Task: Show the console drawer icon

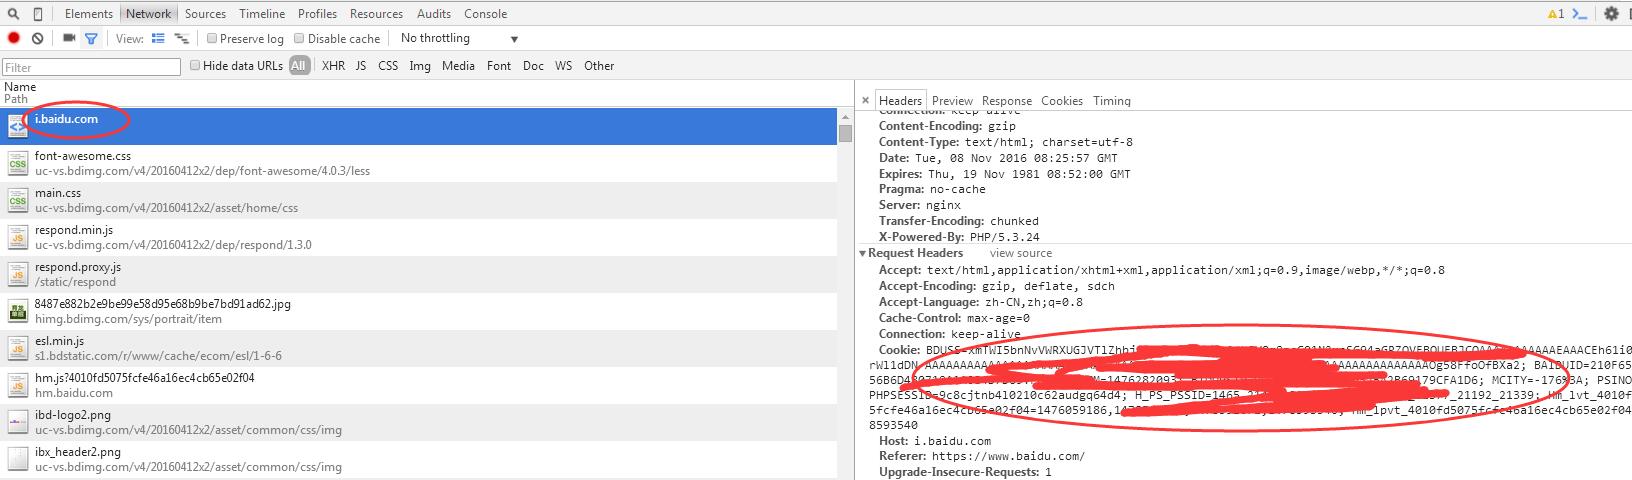Action: [1580, 14]
